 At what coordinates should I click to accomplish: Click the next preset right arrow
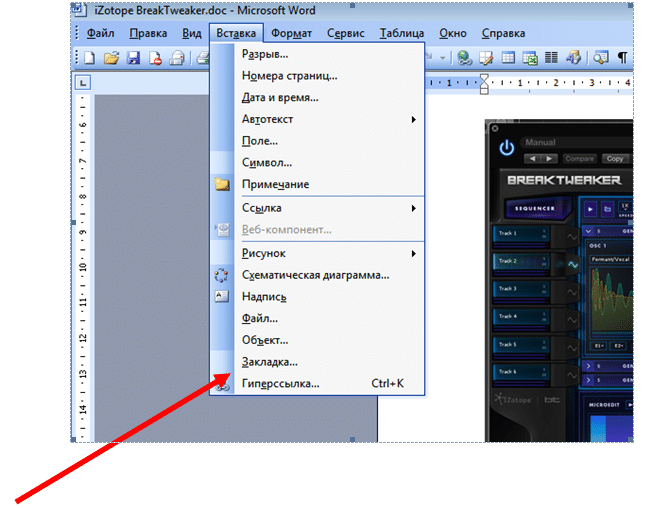(x=549, y=159)
